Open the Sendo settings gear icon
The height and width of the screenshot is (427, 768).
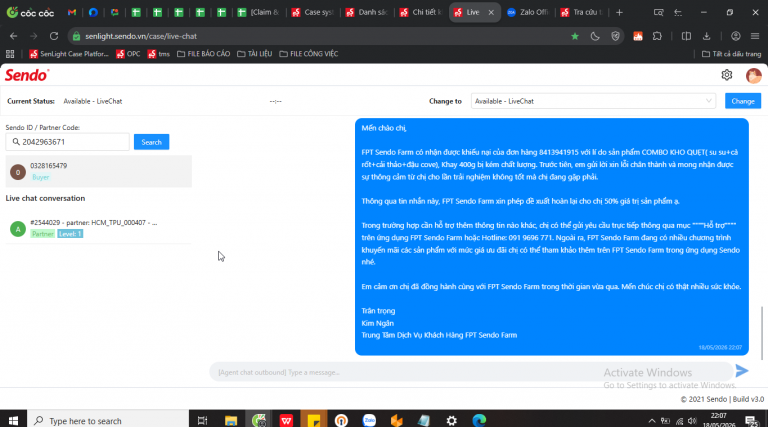(726, 75)
